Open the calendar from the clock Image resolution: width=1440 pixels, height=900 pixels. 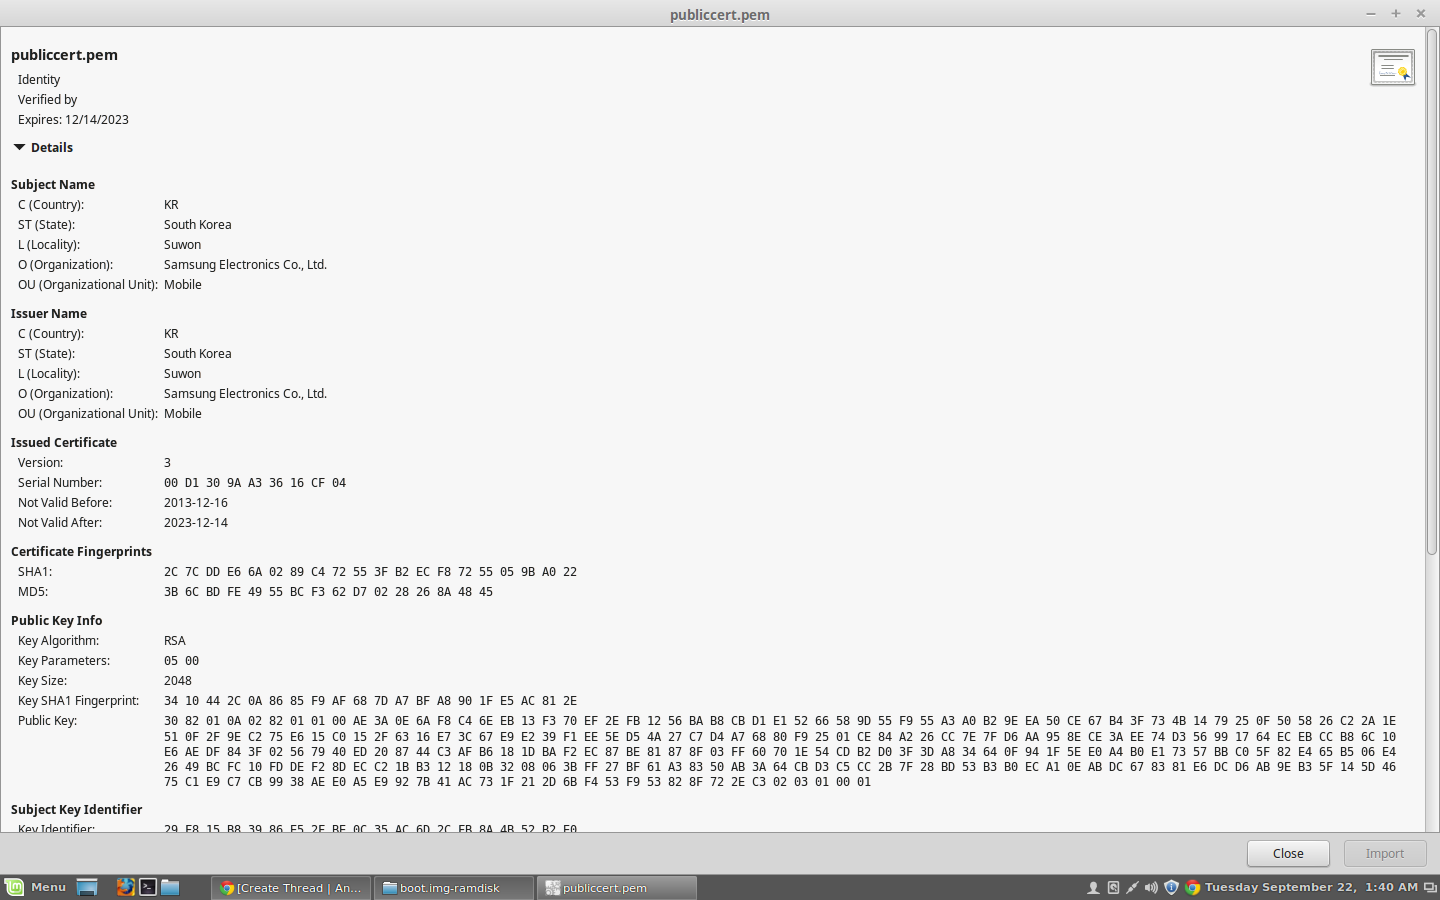1311,887
